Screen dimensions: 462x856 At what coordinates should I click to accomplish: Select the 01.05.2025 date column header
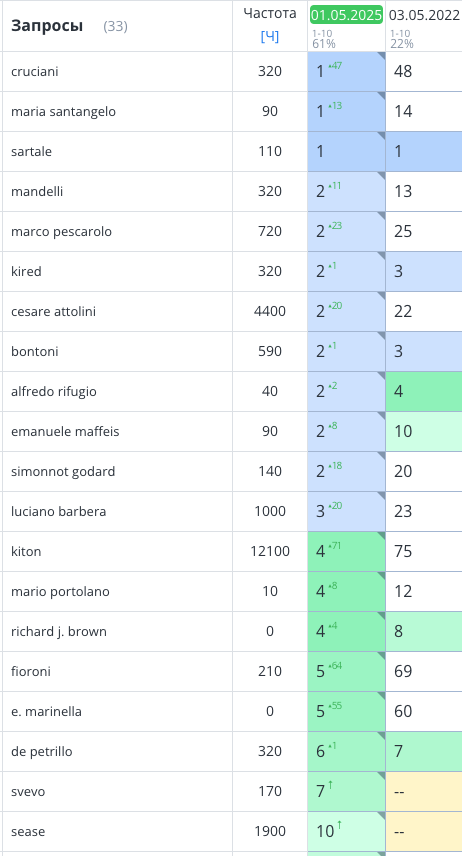[346, 15]
